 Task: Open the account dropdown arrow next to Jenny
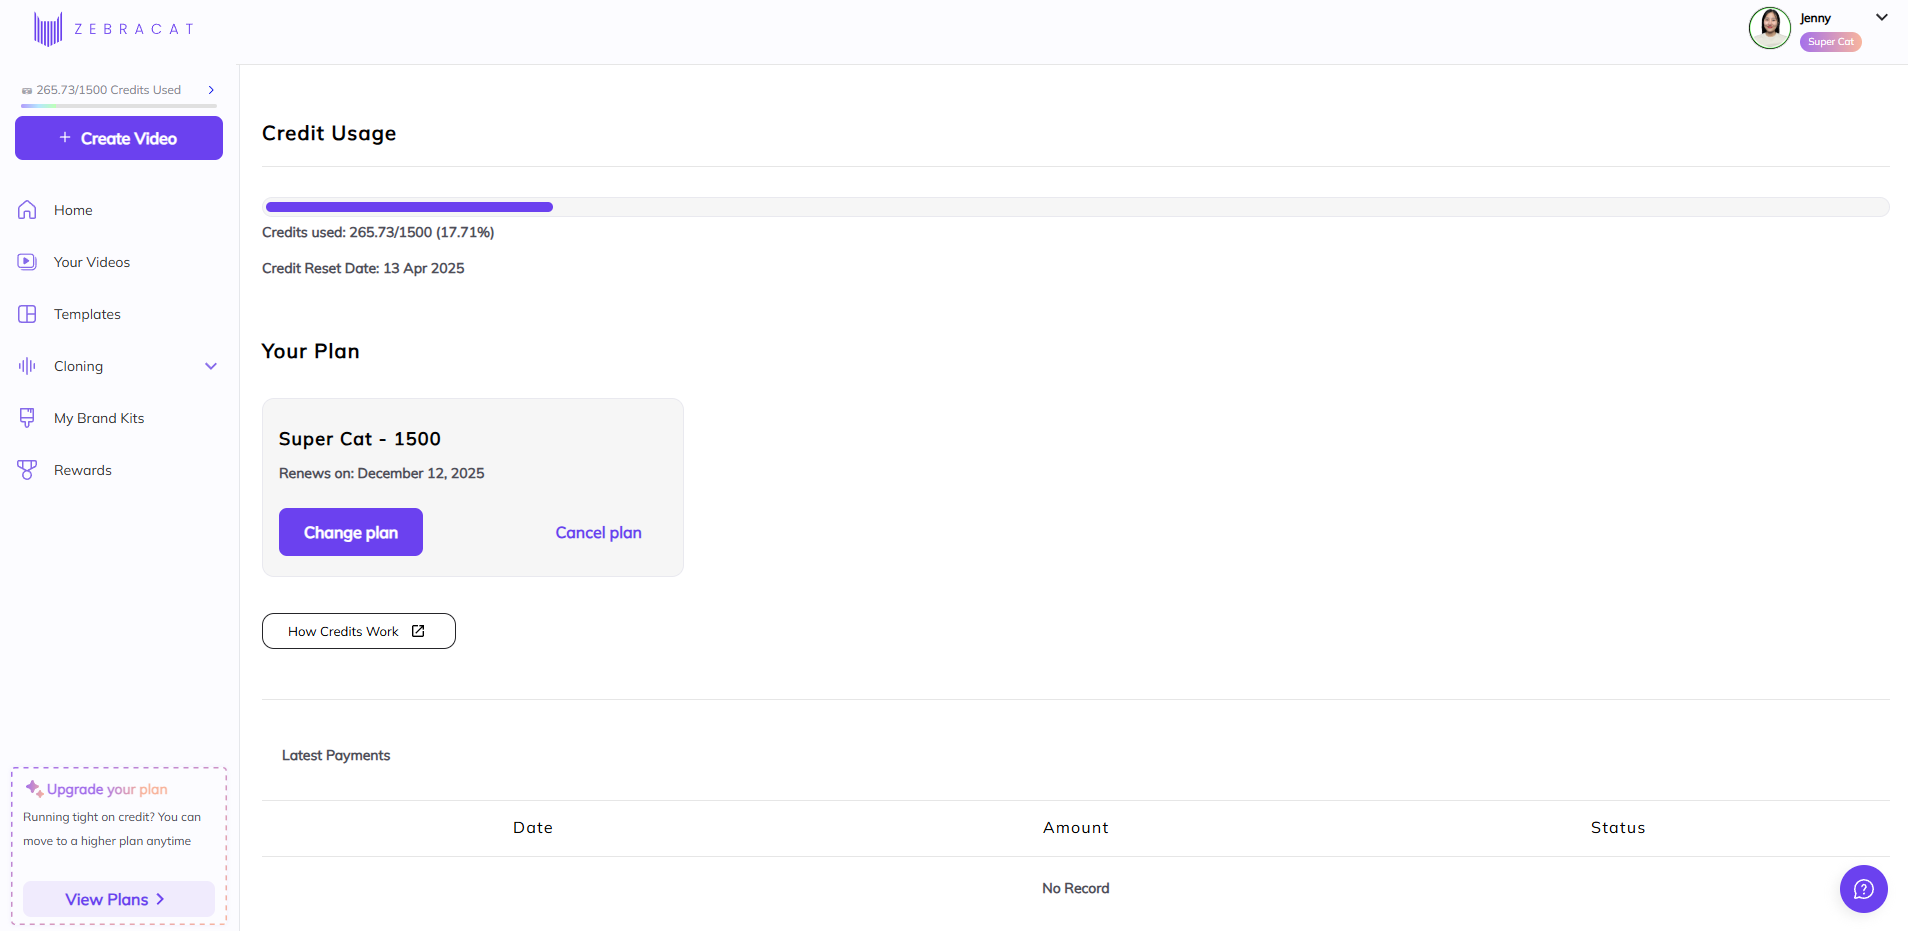1882,17
